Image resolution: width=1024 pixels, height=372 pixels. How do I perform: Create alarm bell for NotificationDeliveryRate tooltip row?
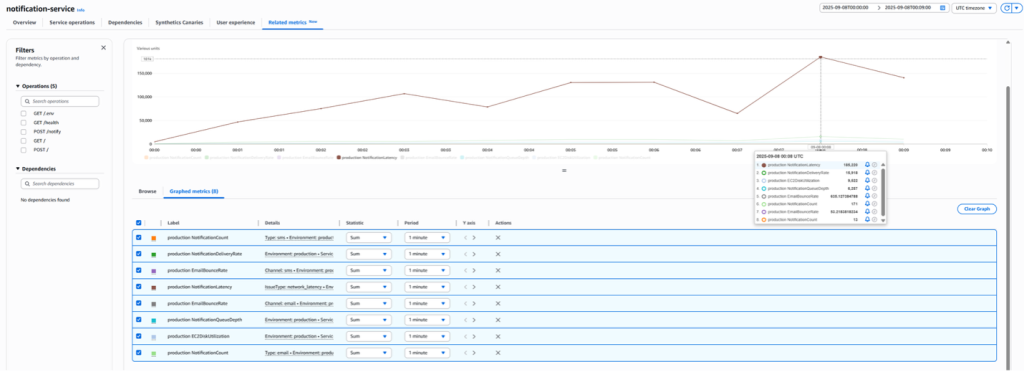[x=867, y=172]
